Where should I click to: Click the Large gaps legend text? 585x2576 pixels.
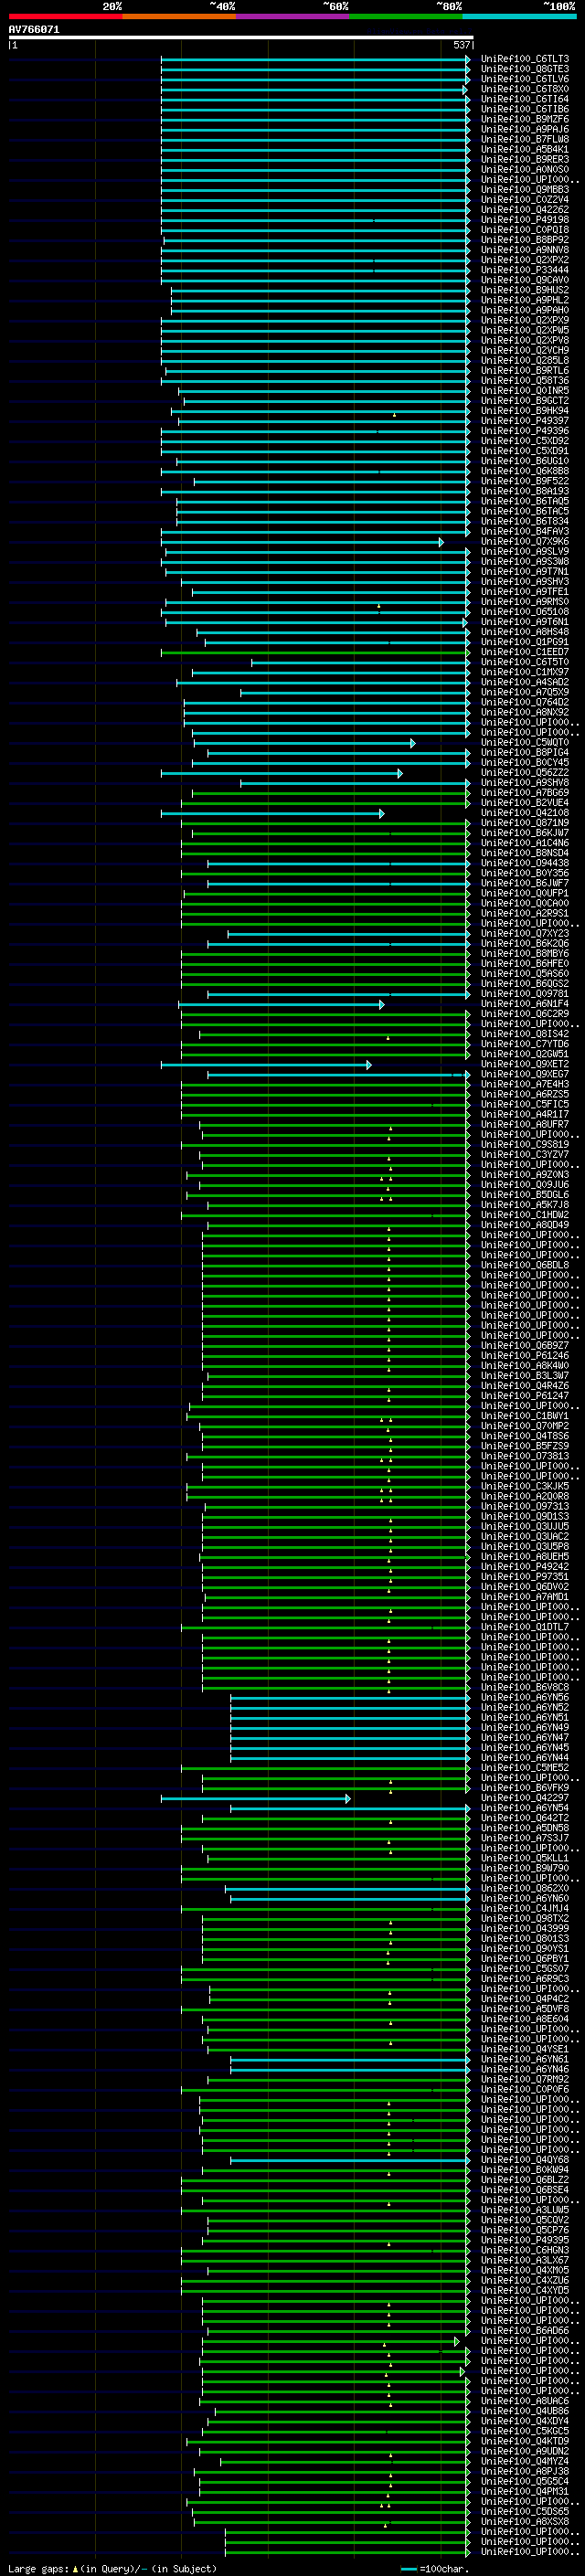coord(112,2568)
